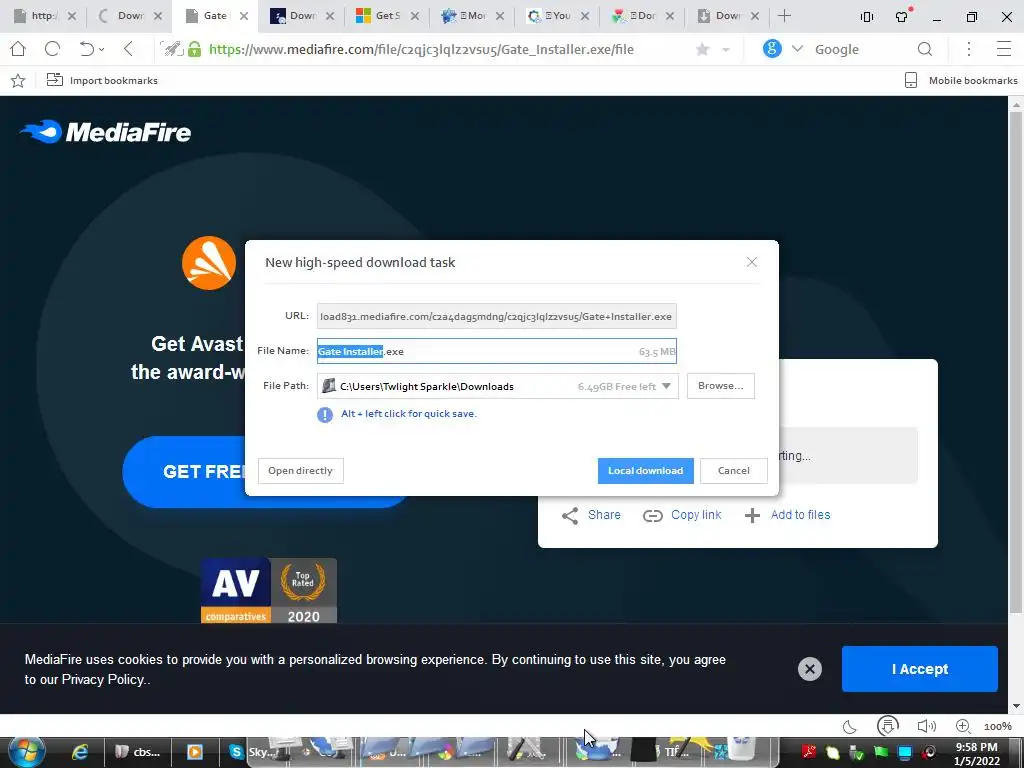Click the Browse... button
This screenshot has height=768, width=1024.
pyautogui.click(x=720, y=386)
